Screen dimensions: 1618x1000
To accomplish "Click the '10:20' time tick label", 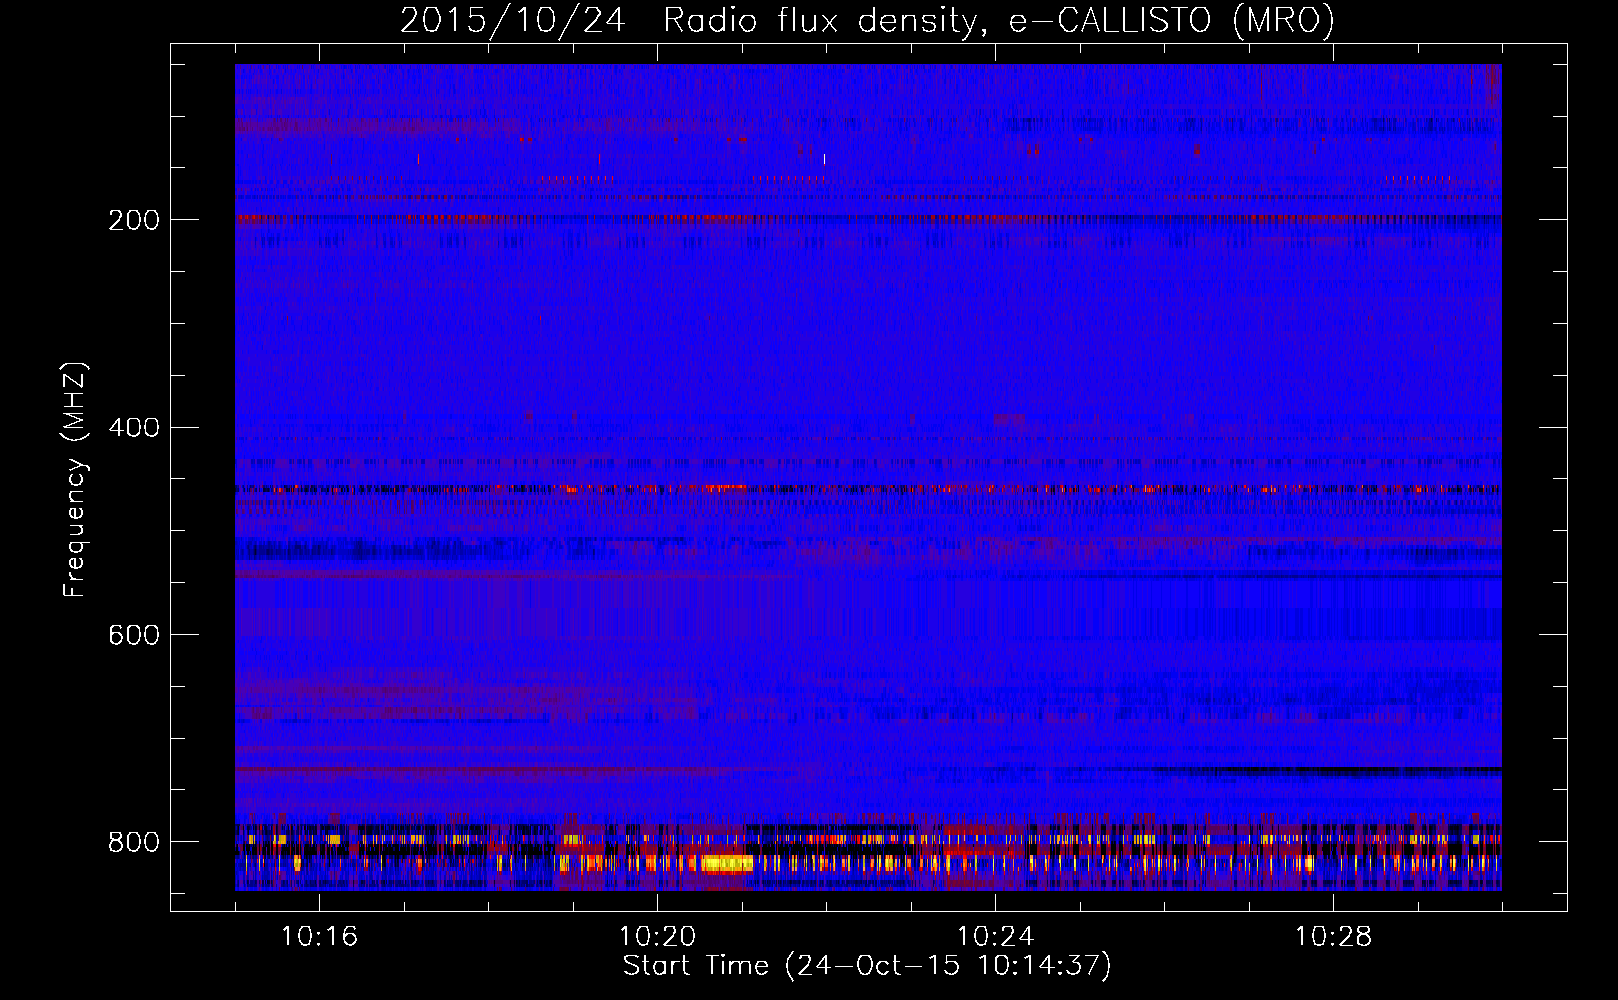I will (657, 937).
